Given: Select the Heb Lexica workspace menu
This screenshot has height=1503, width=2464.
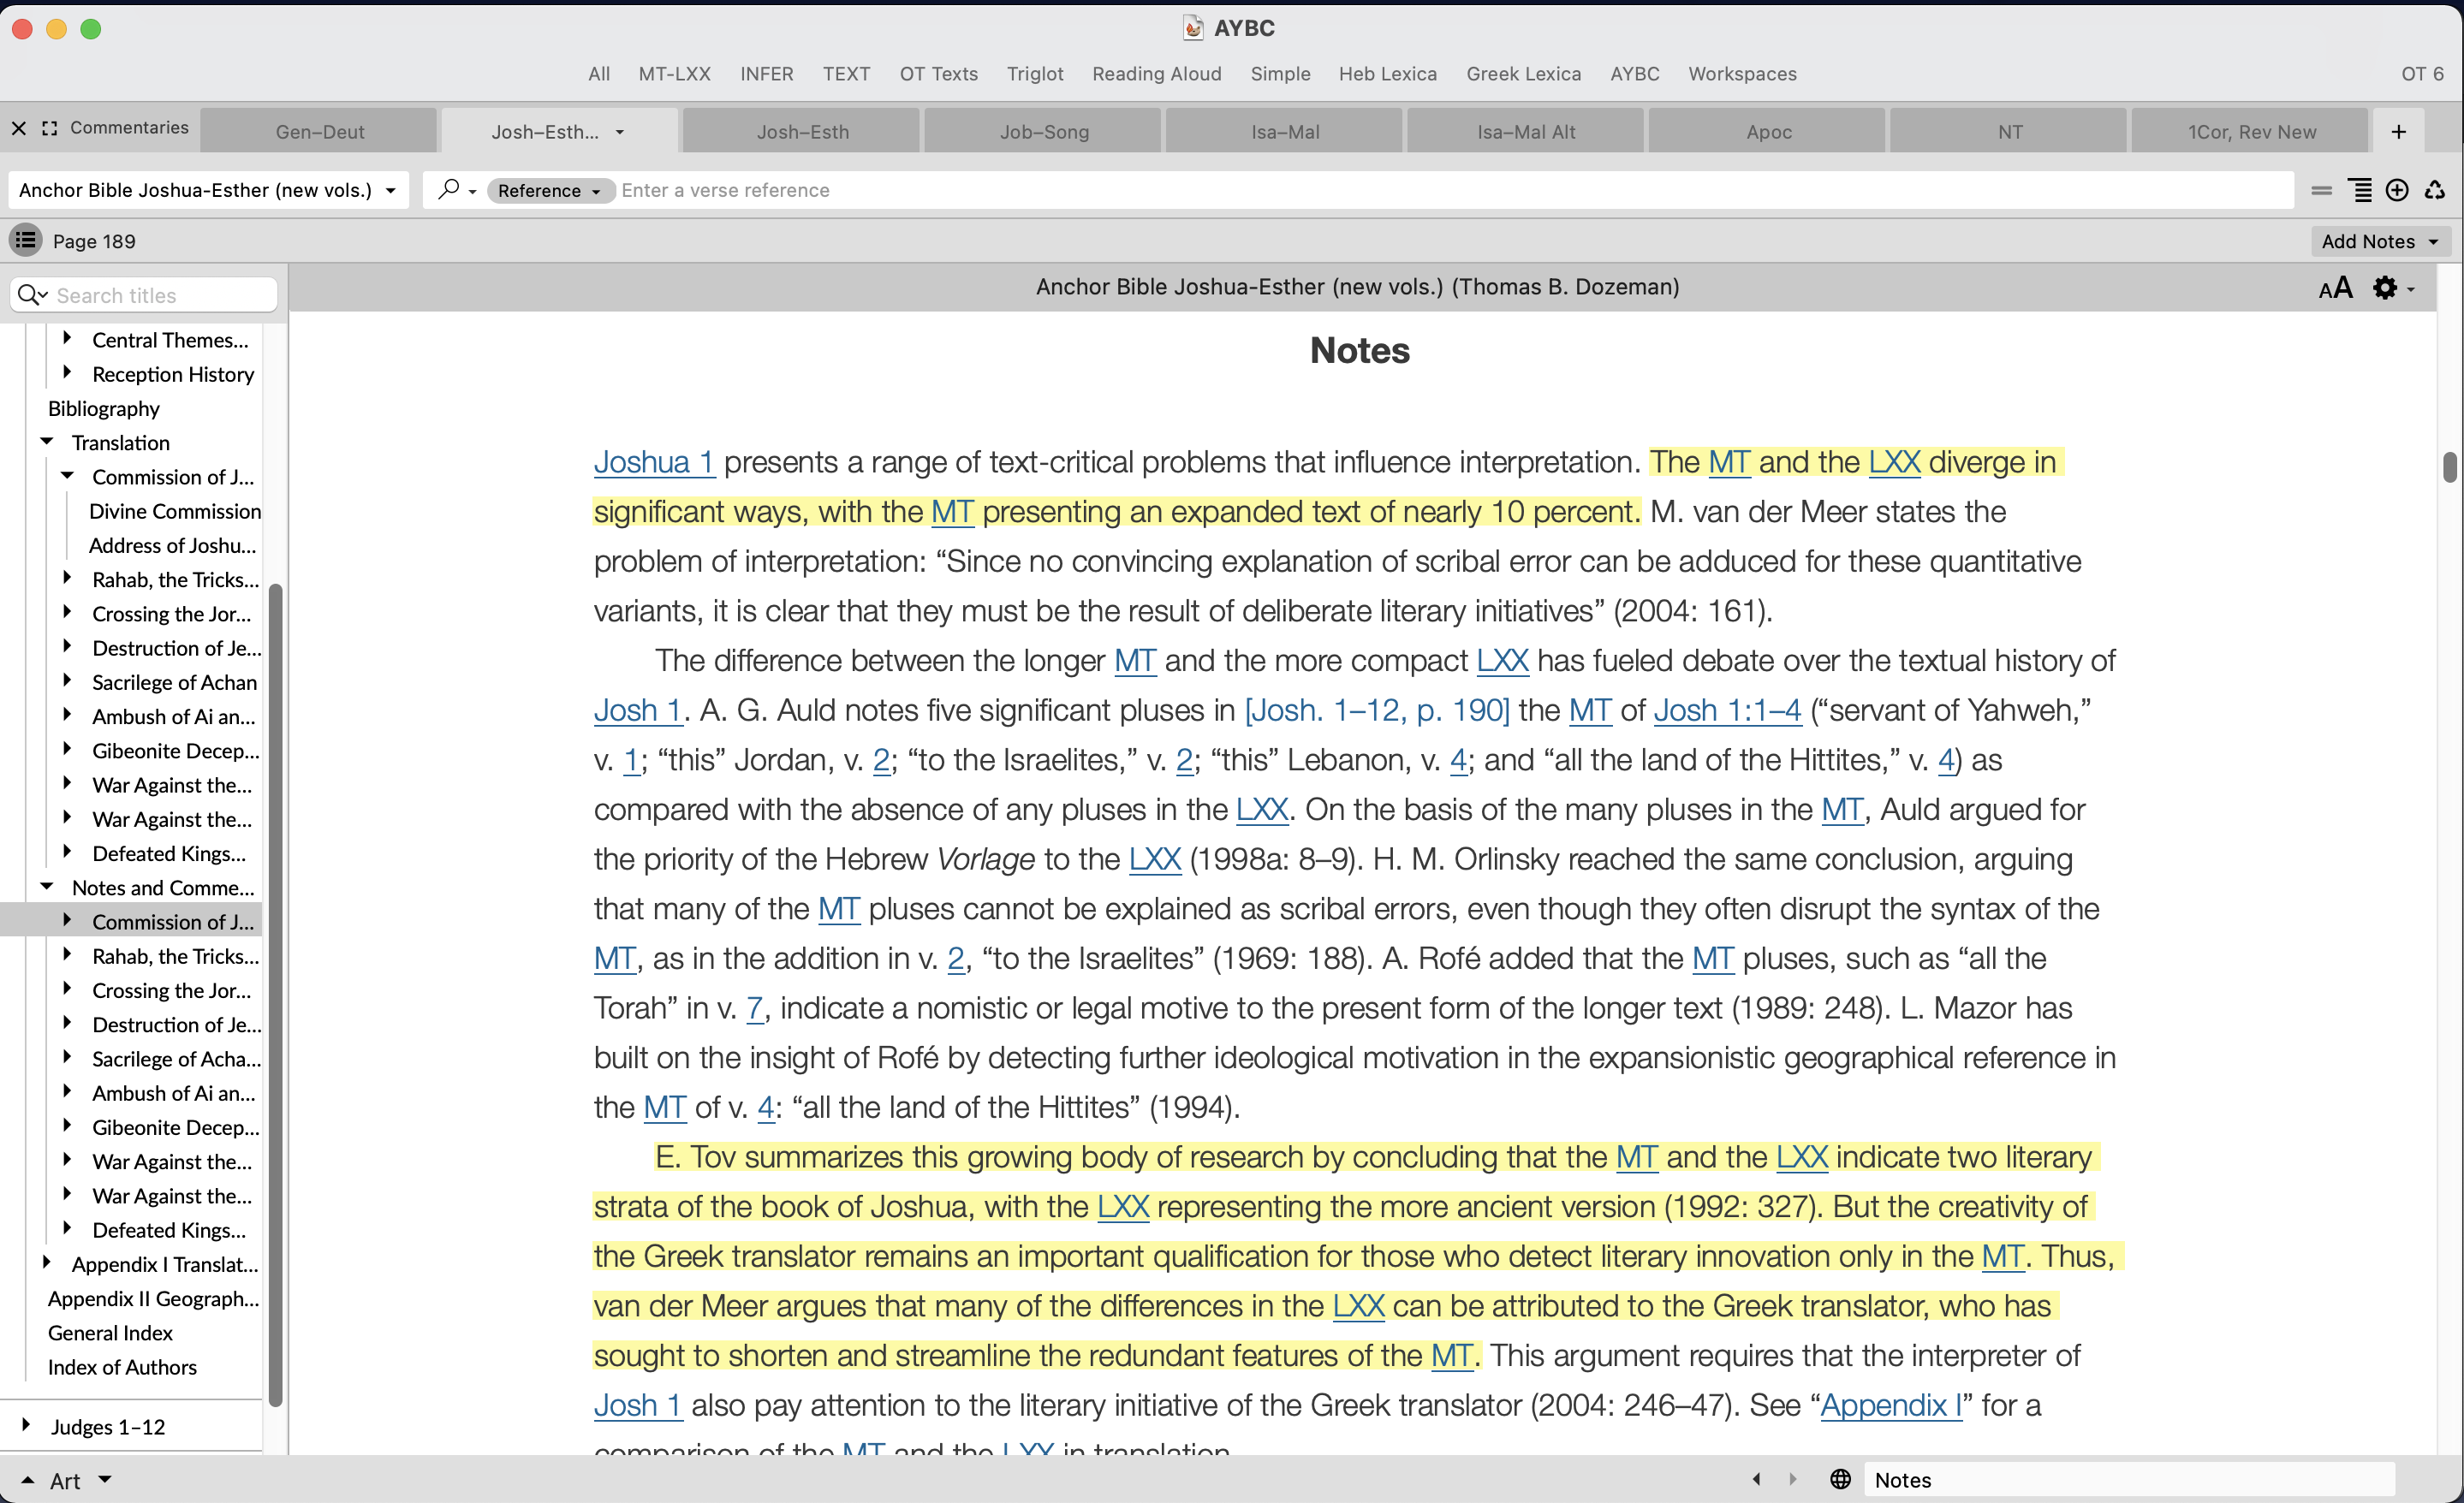Looking at the screenshot, I should click(x=1387, y=74).
